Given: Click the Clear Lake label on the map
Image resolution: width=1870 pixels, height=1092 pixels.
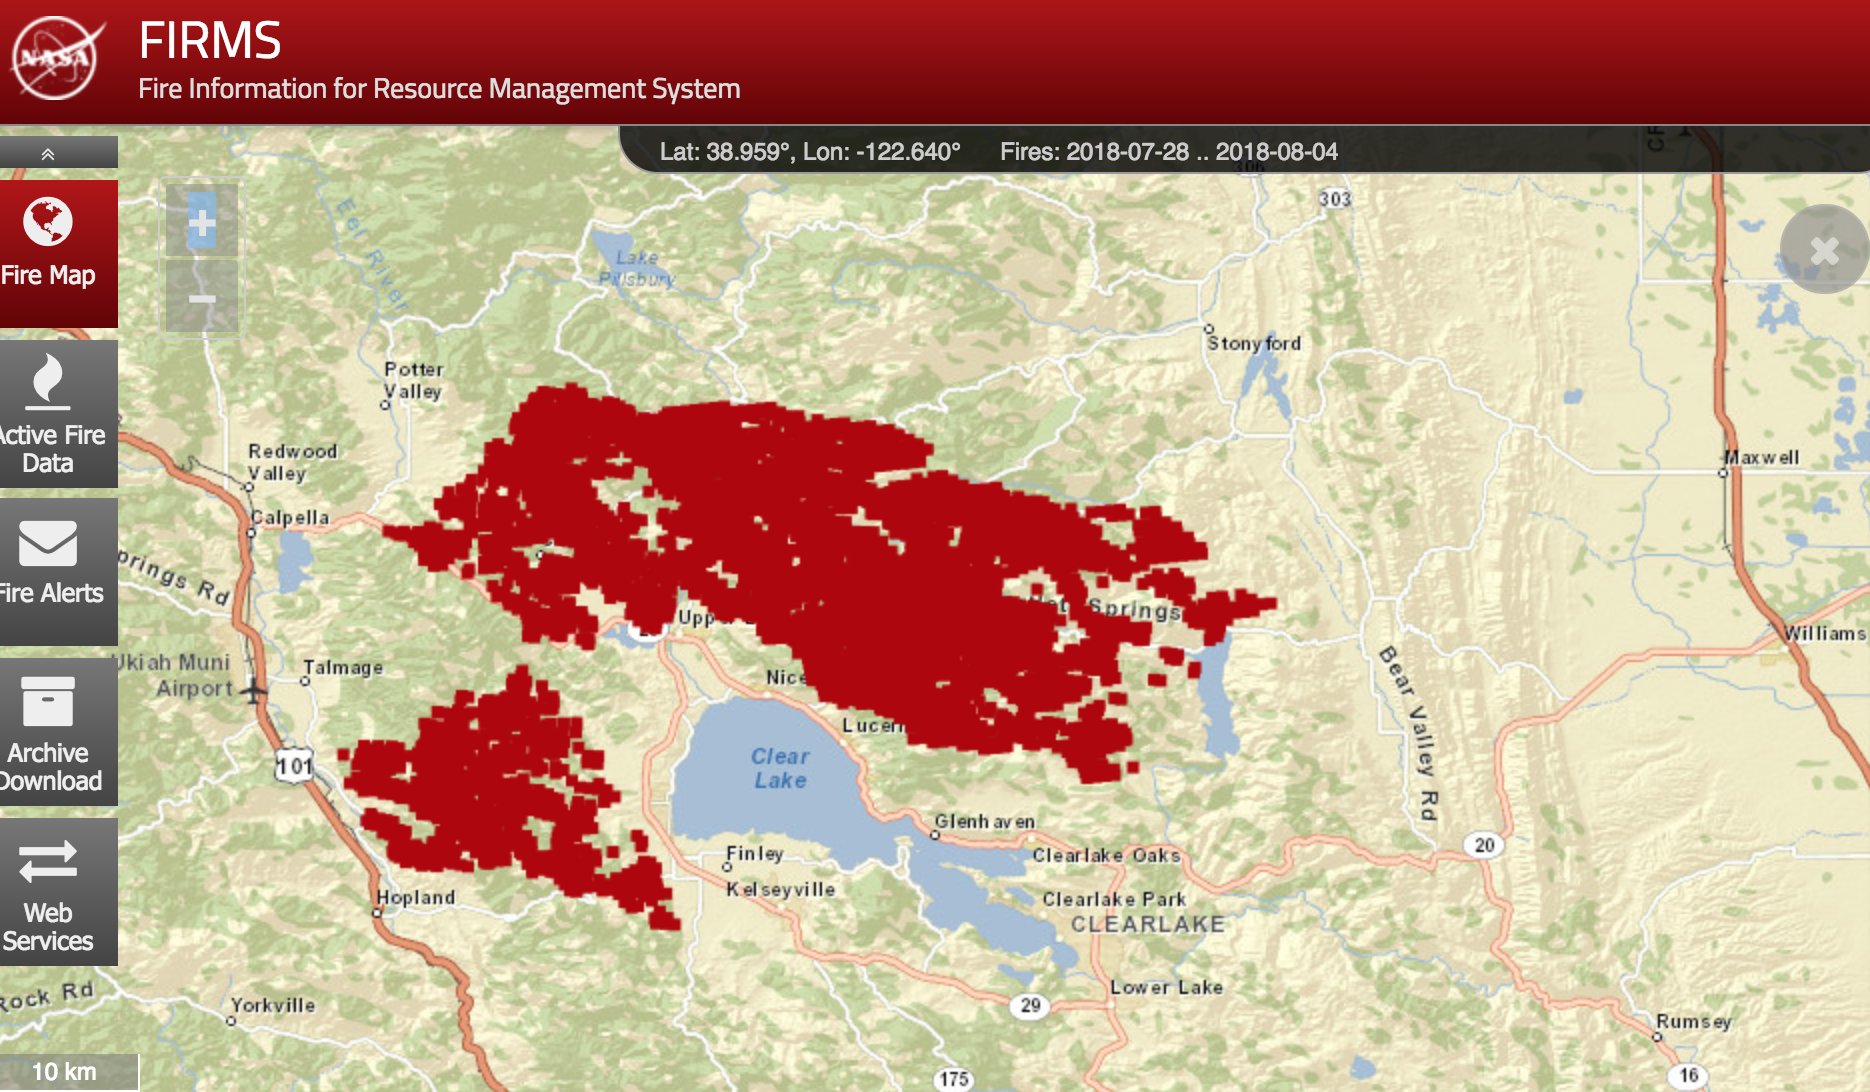Looking at the screenshot, I should coord(780,768).
